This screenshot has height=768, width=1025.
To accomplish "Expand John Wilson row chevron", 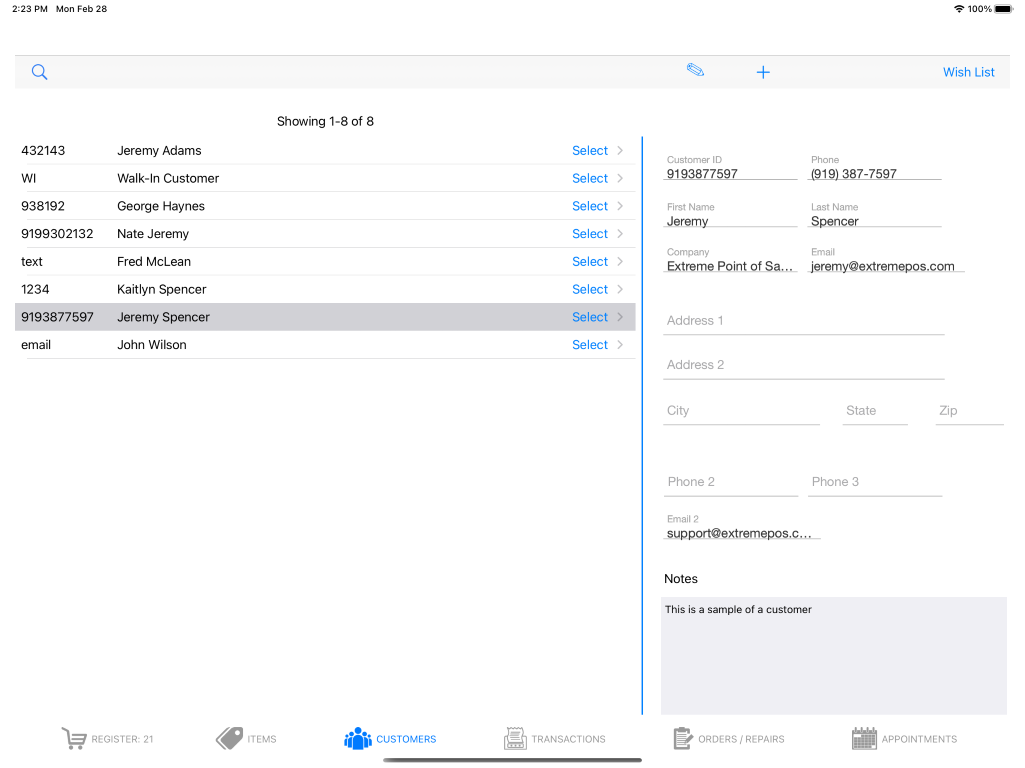I will point(620,345).
